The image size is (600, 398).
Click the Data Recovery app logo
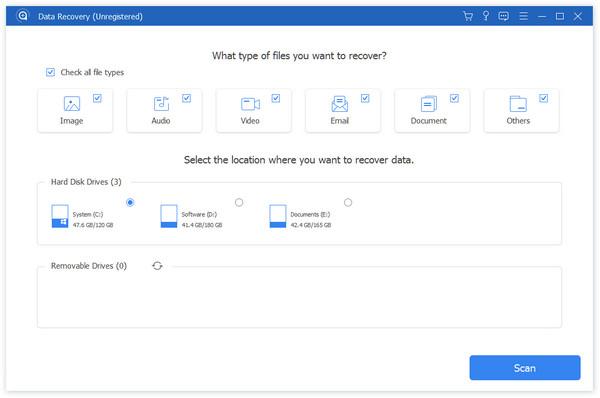(x=23, y=16)
